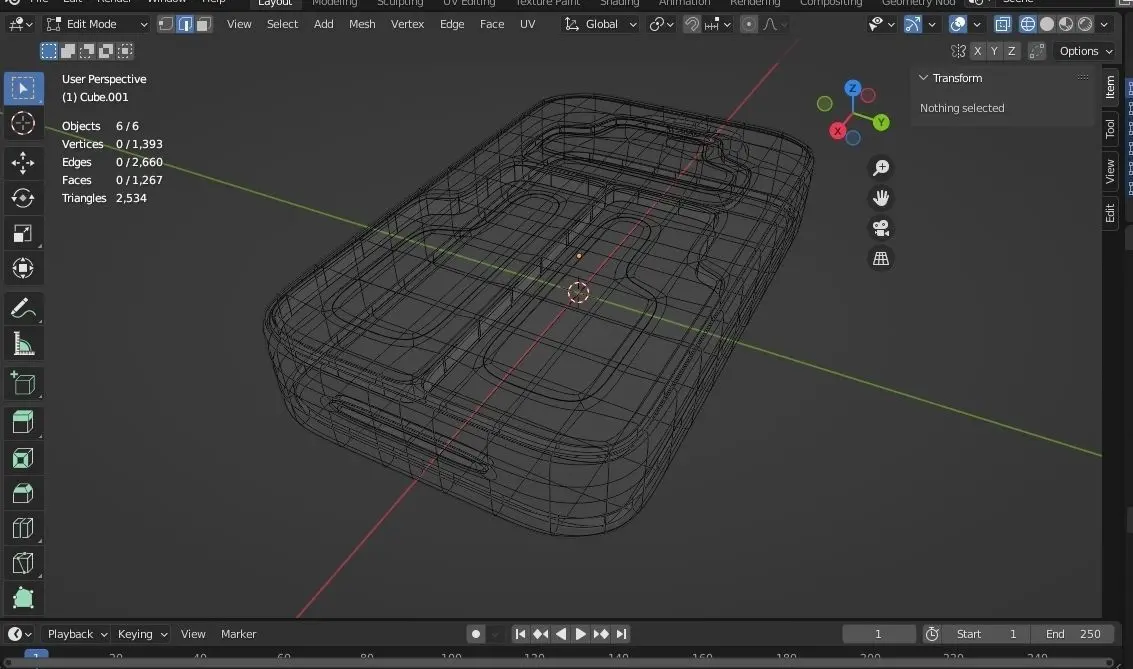Open pivot point dropdown
The image size is (1133, 669).
(661, 25)
